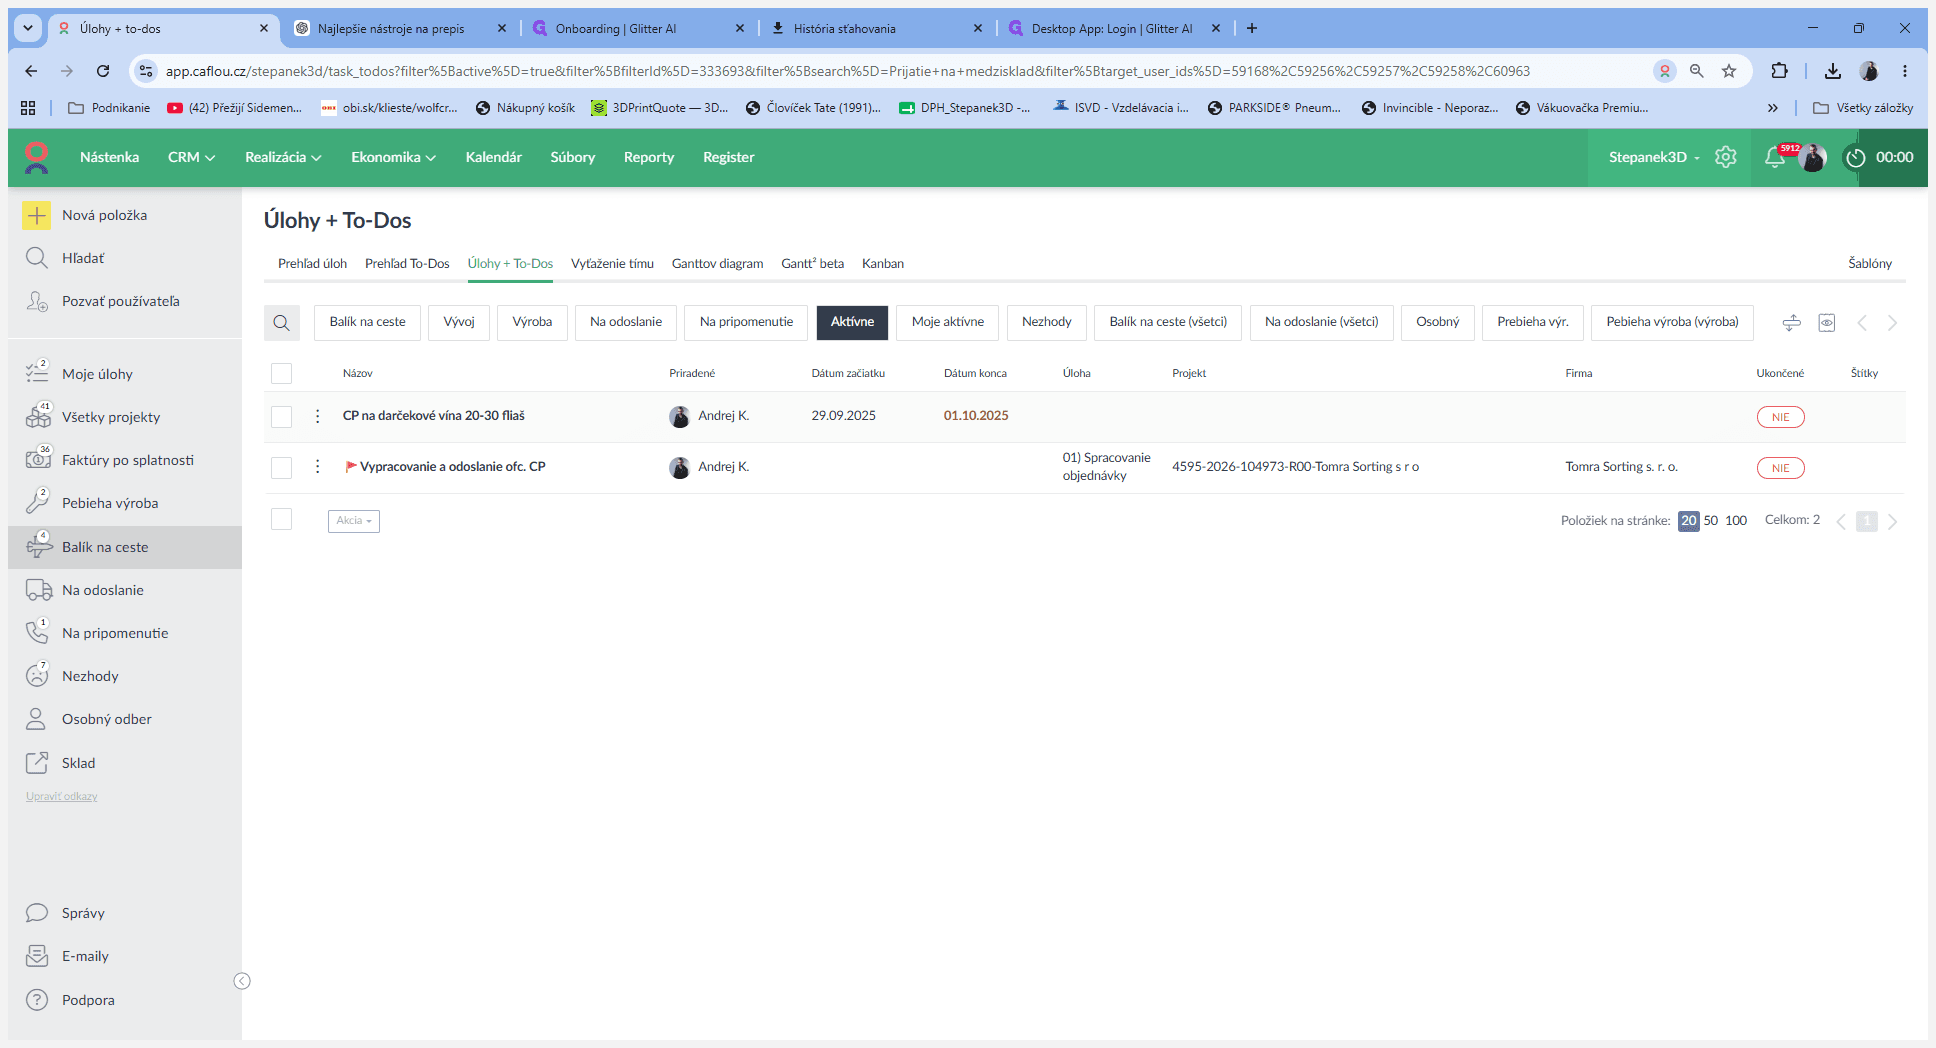
Task: Open the Reporty menu item
Action: coord(649,157)
